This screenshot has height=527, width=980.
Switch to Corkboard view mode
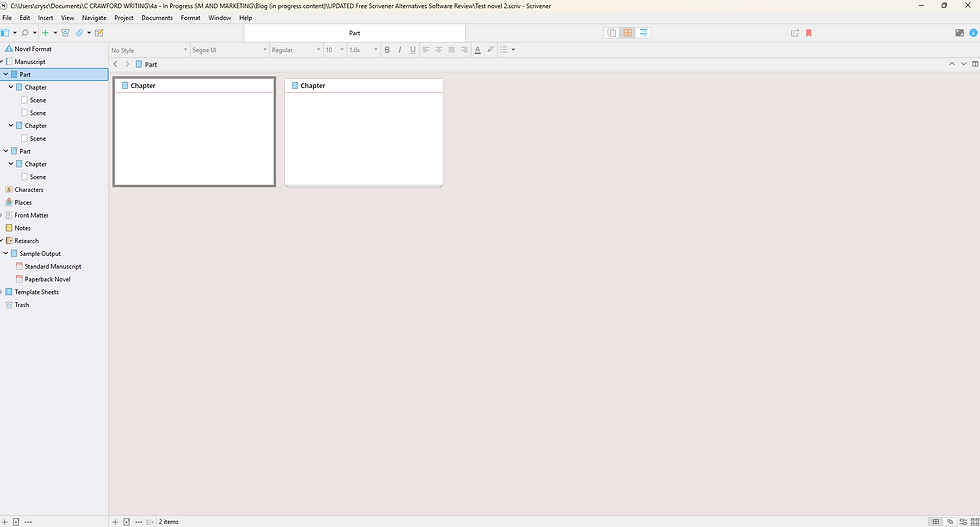[x=628, y=33]
